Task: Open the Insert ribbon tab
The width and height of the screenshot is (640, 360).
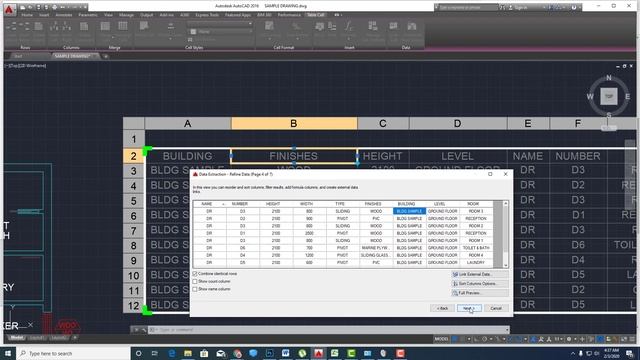Action: (44, 15)
